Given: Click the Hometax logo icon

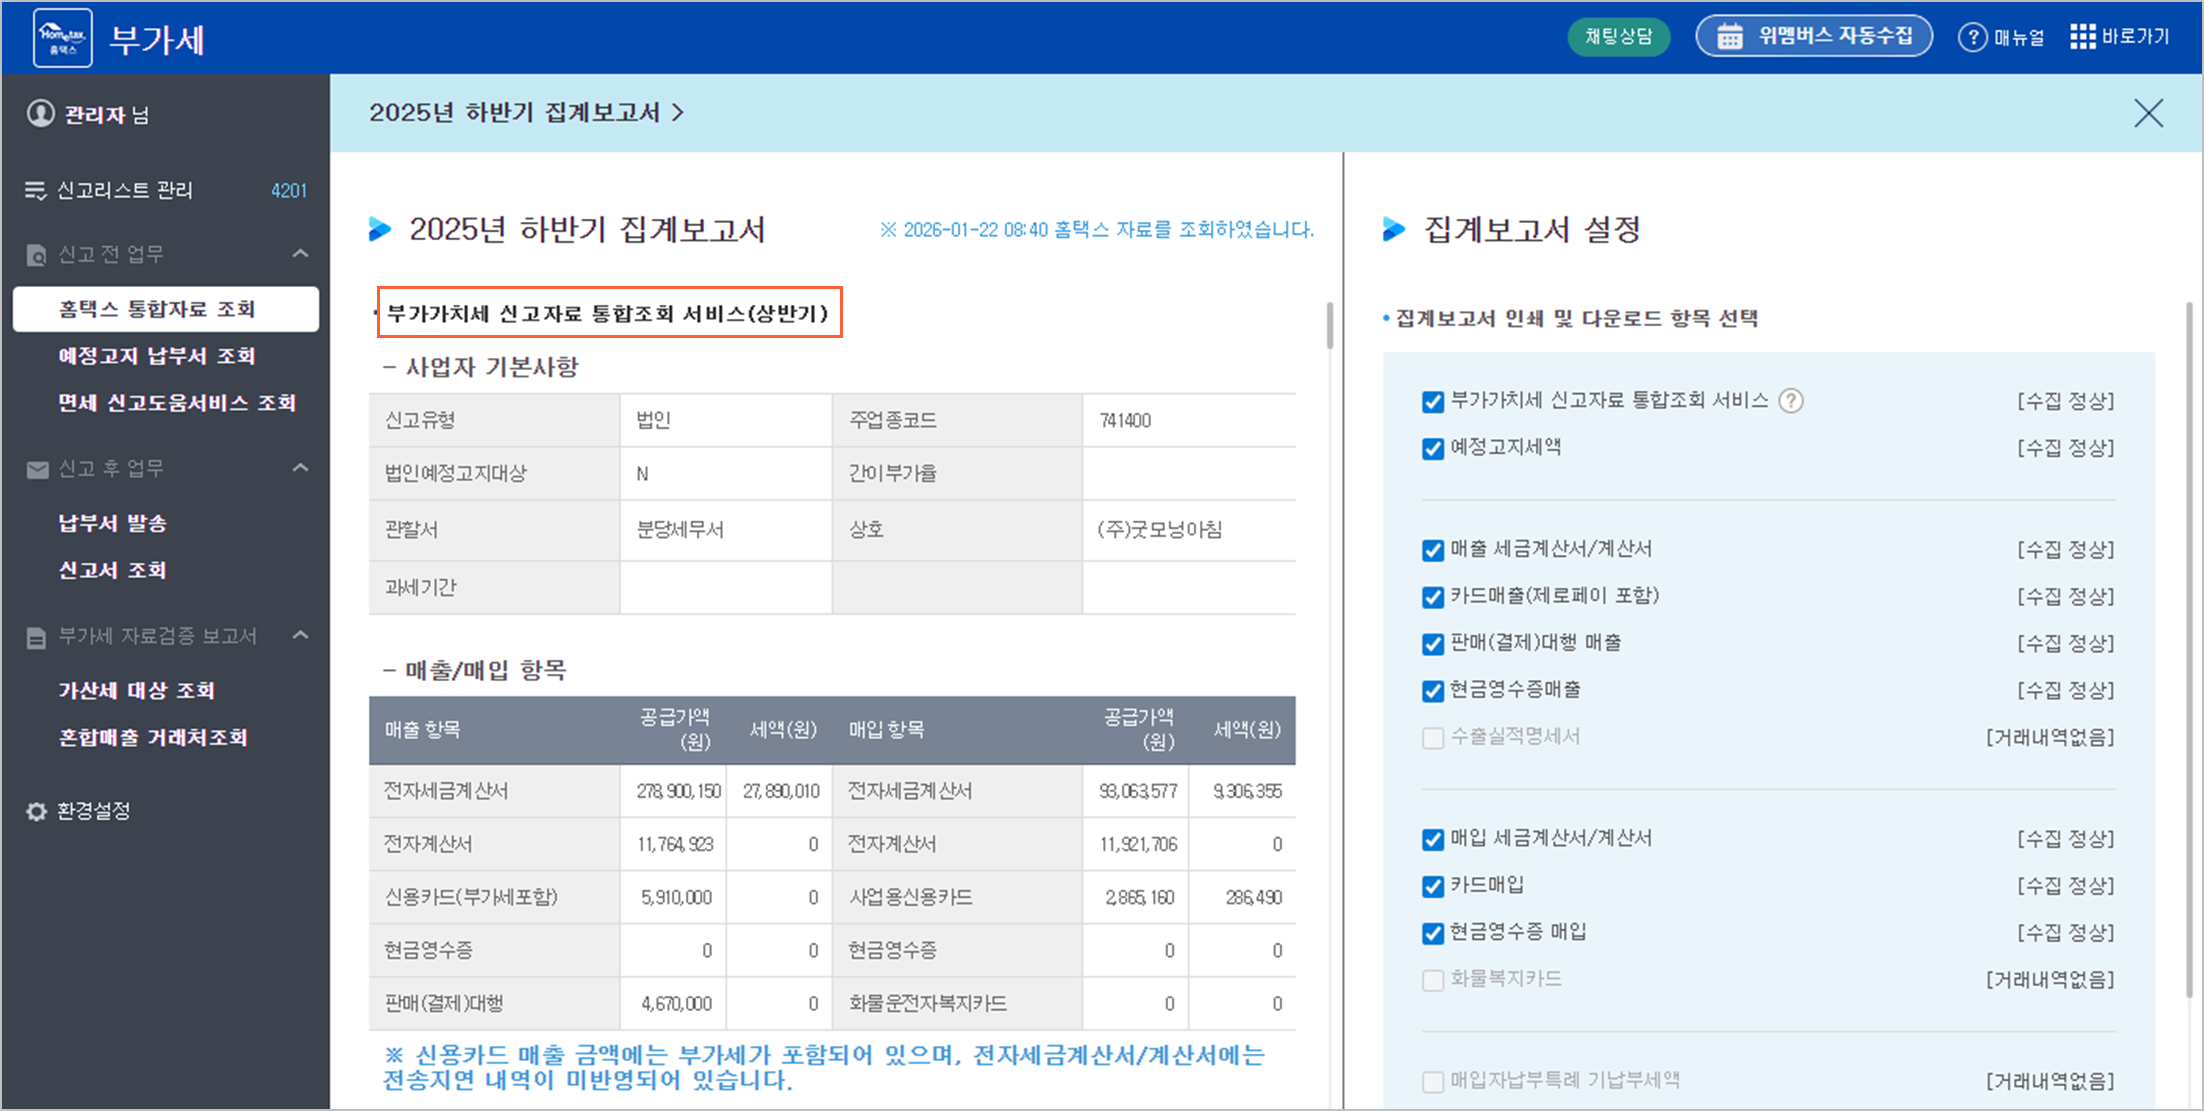Looking at the screenshot, I should point(62,38).
